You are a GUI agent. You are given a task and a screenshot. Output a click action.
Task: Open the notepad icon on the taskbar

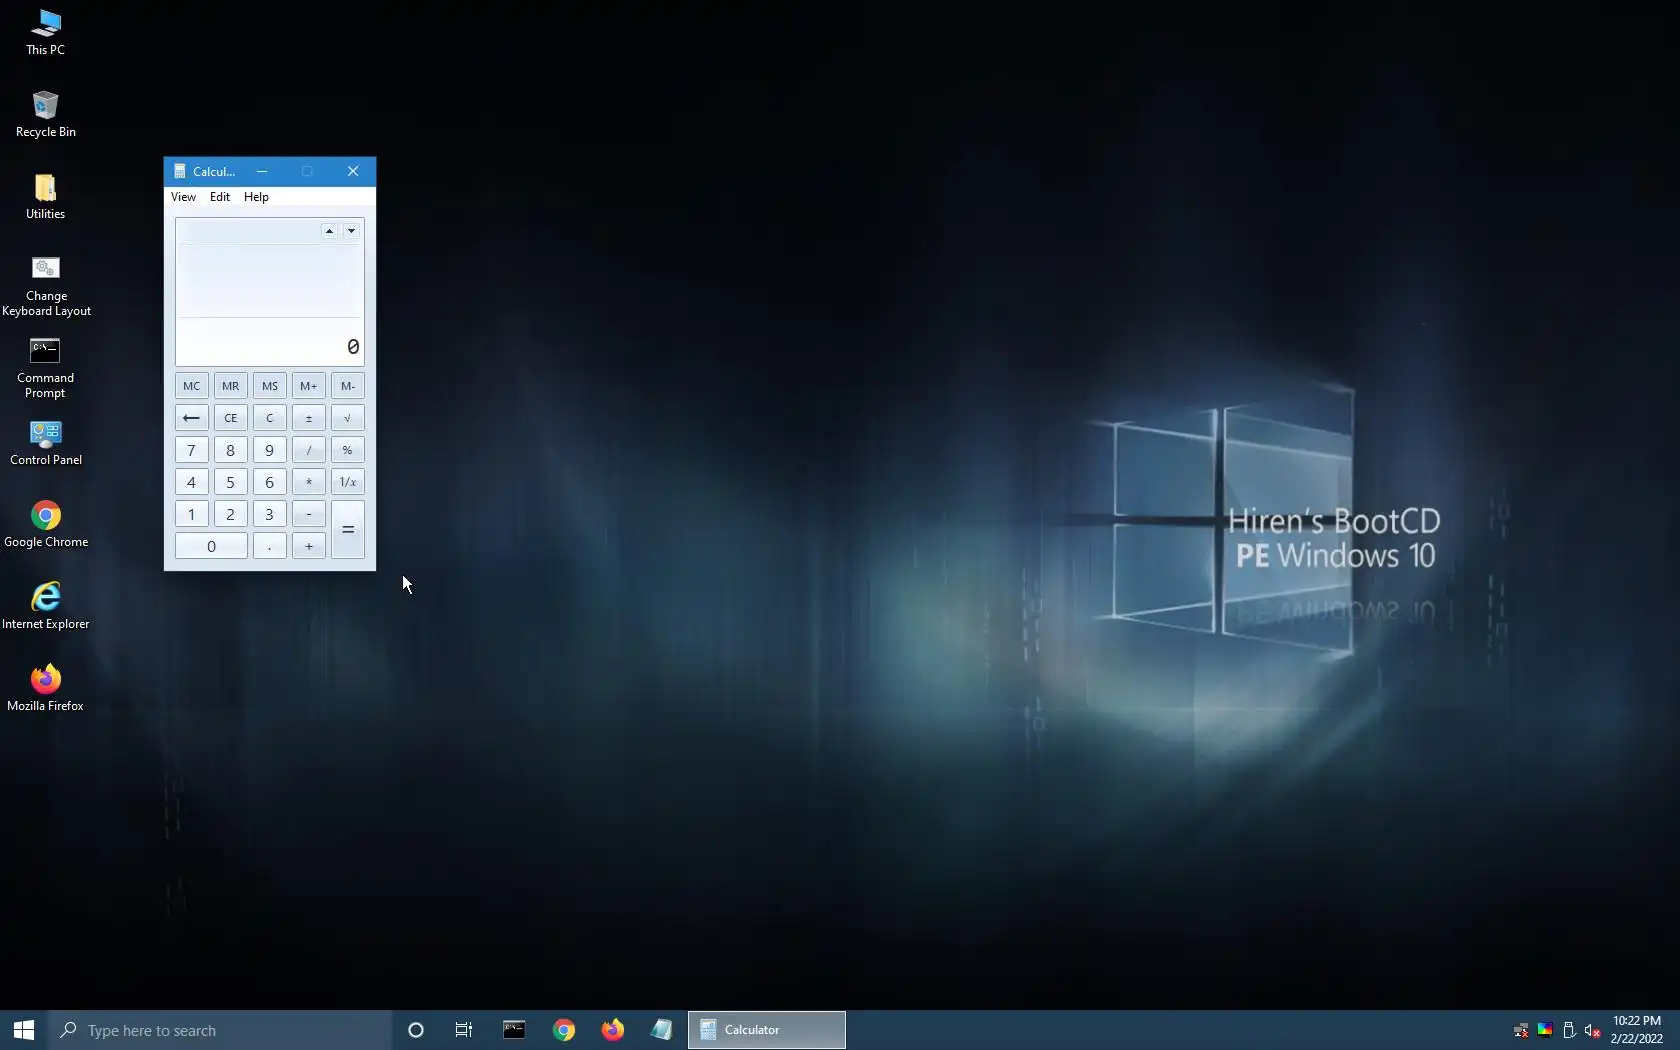coord(662,1030)
